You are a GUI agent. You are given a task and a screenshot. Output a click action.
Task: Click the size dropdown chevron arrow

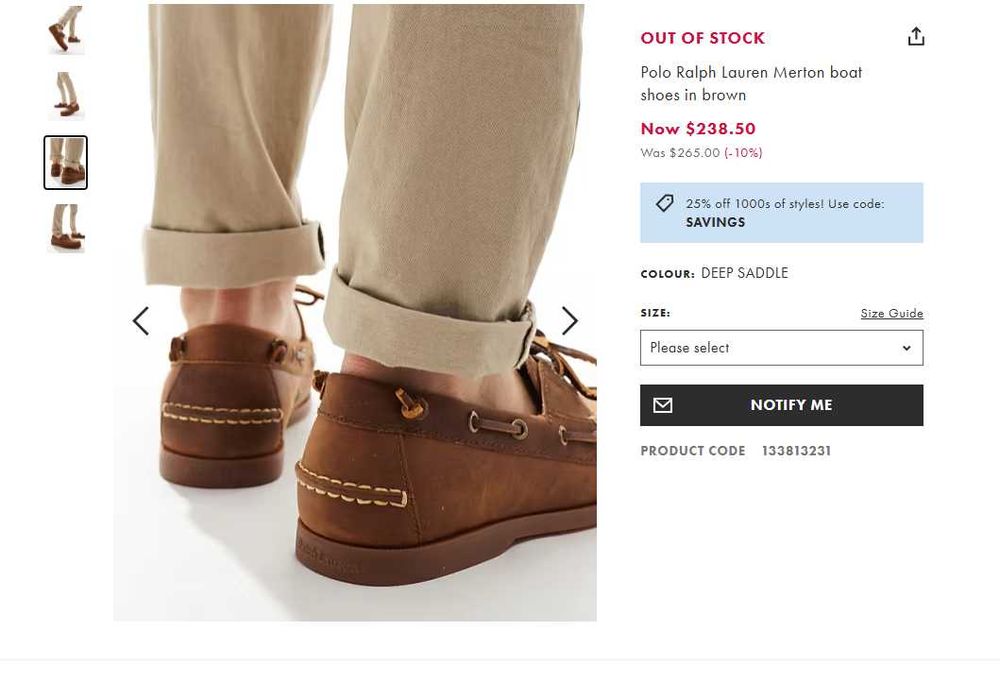pos(906,348)
